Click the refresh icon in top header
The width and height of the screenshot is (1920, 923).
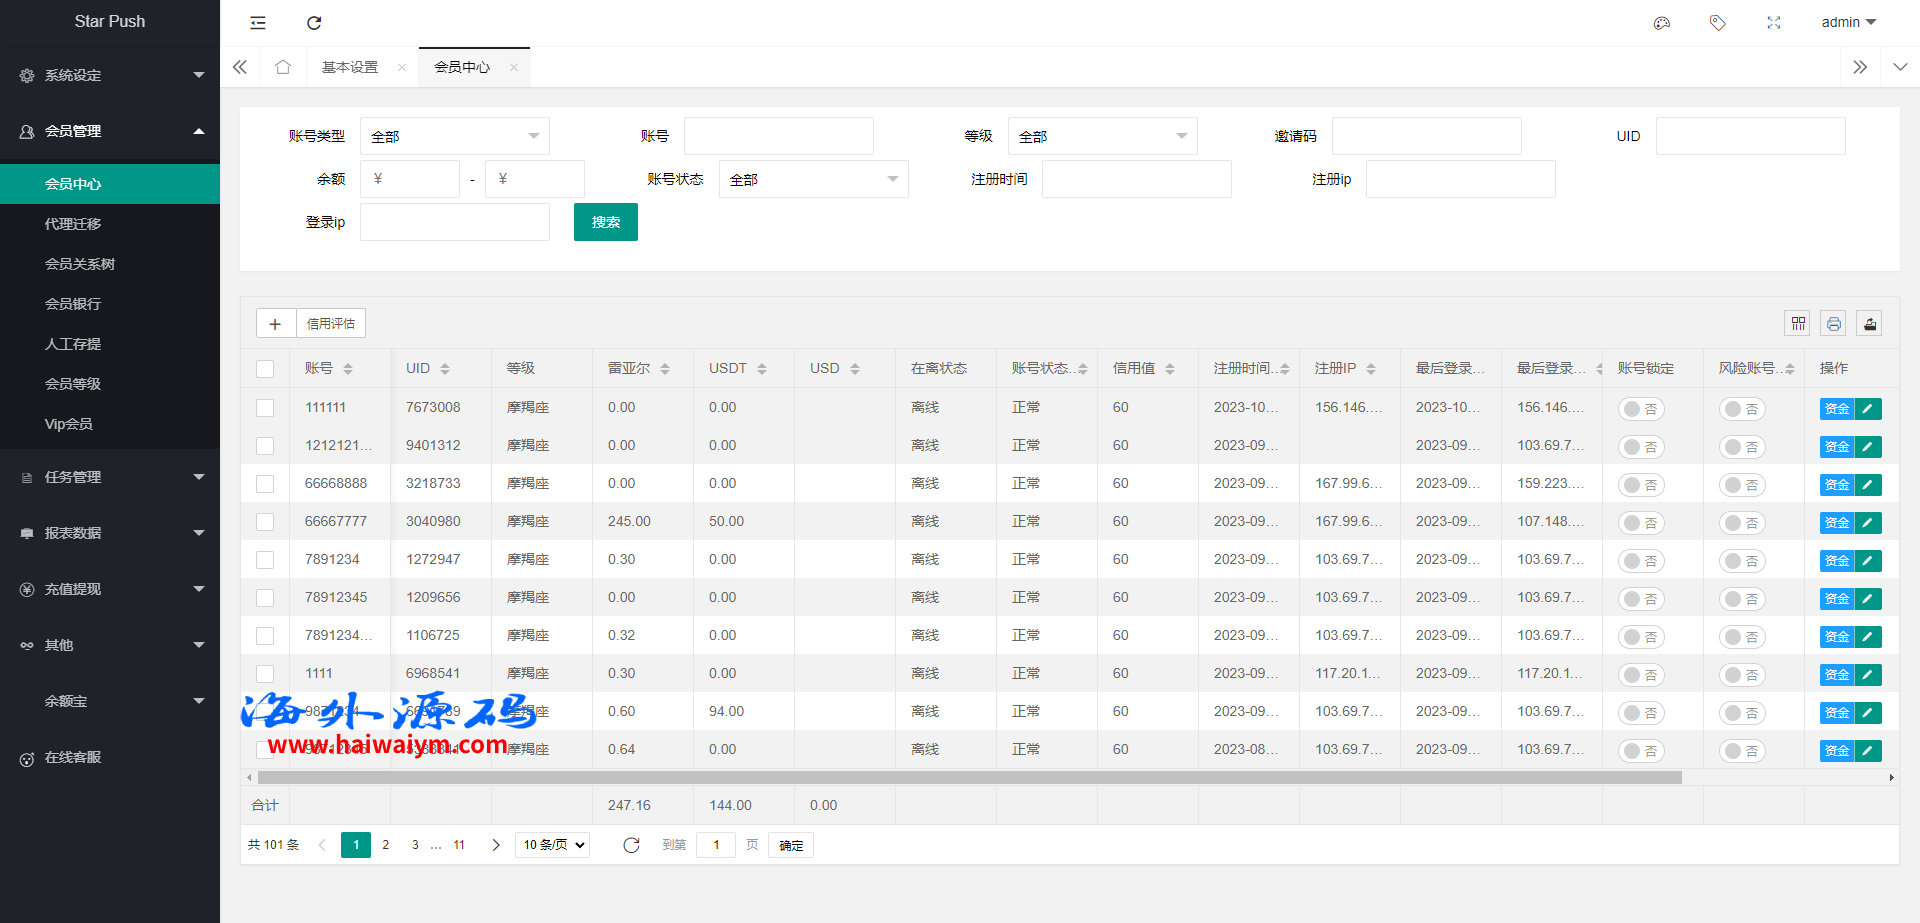click(x=314, y=23)
